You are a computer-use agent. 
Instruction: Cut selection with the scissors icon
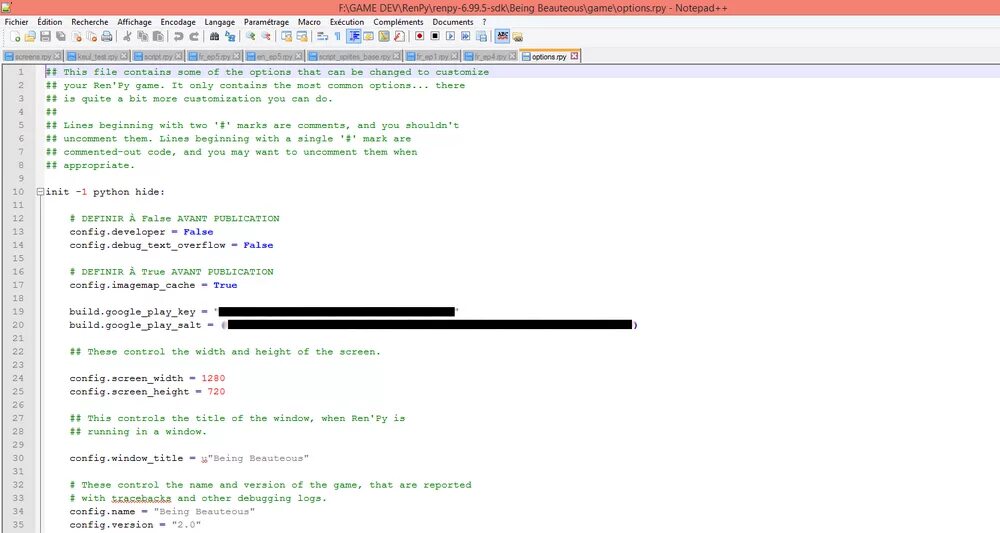(x=127, y=36)
